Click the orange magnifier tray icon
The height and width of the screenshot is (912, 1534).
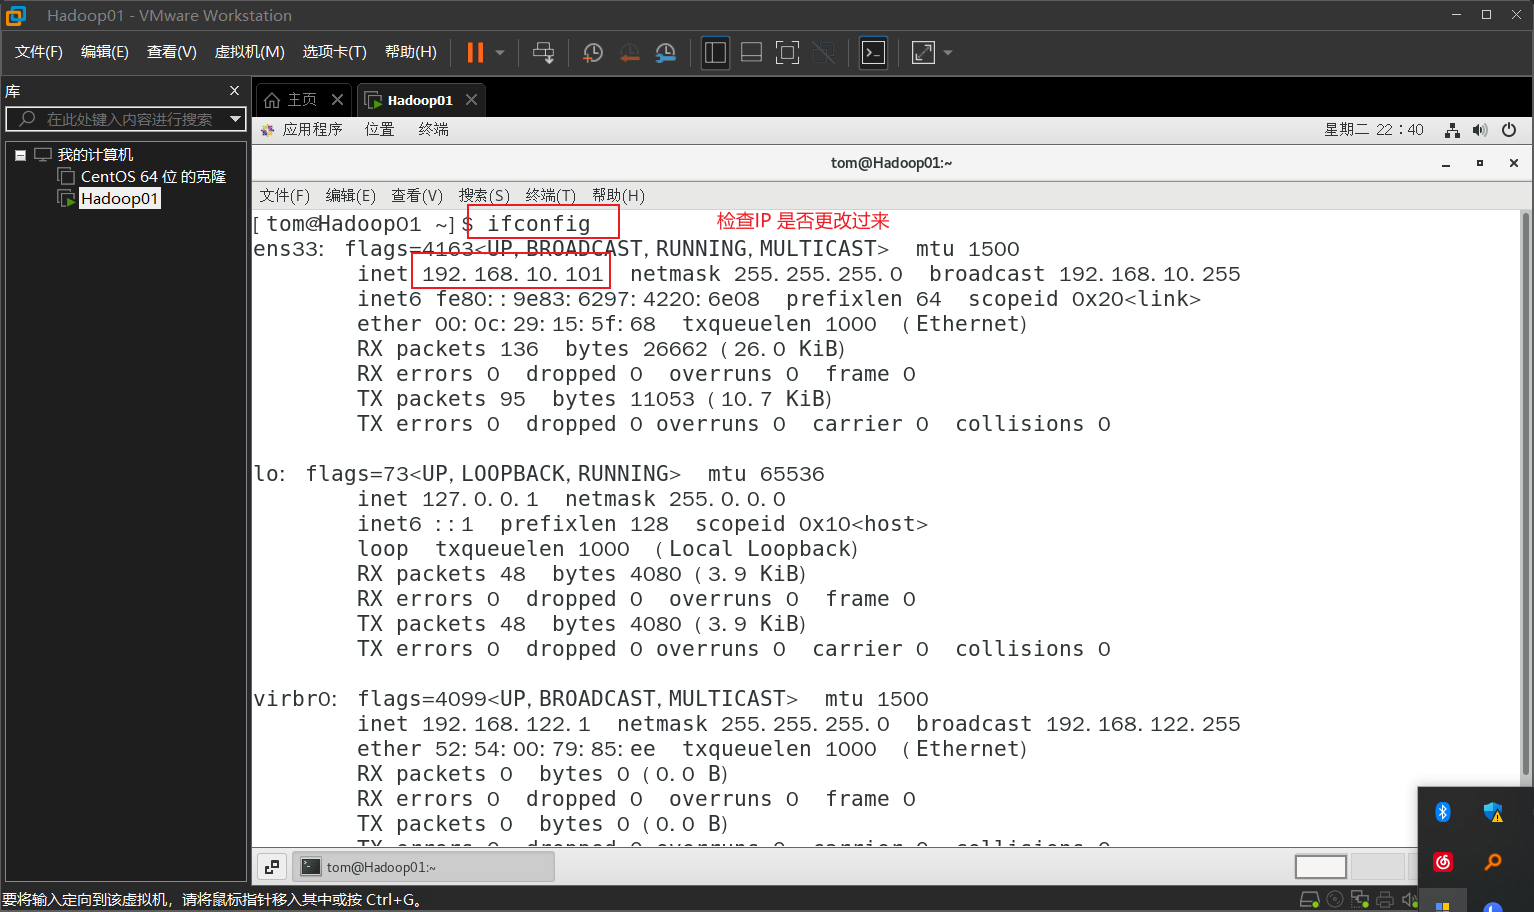pyautogui.click(x=1493, y=862)
